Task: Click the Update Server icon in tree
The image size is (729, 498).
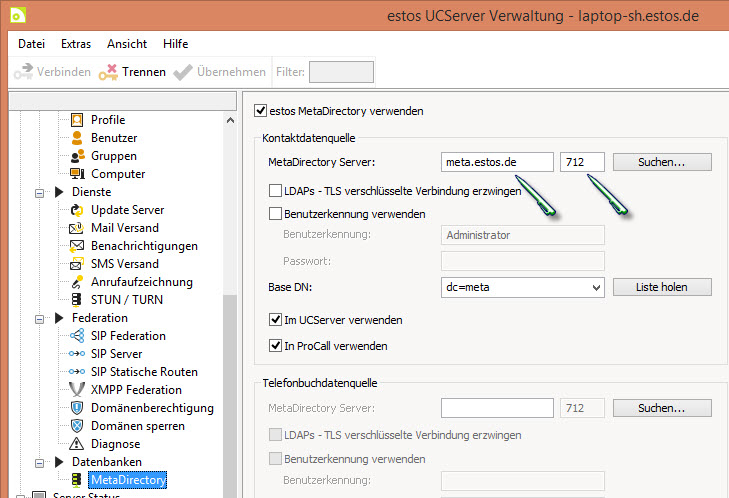Action: pyautogui.click(x=77, y=210)
